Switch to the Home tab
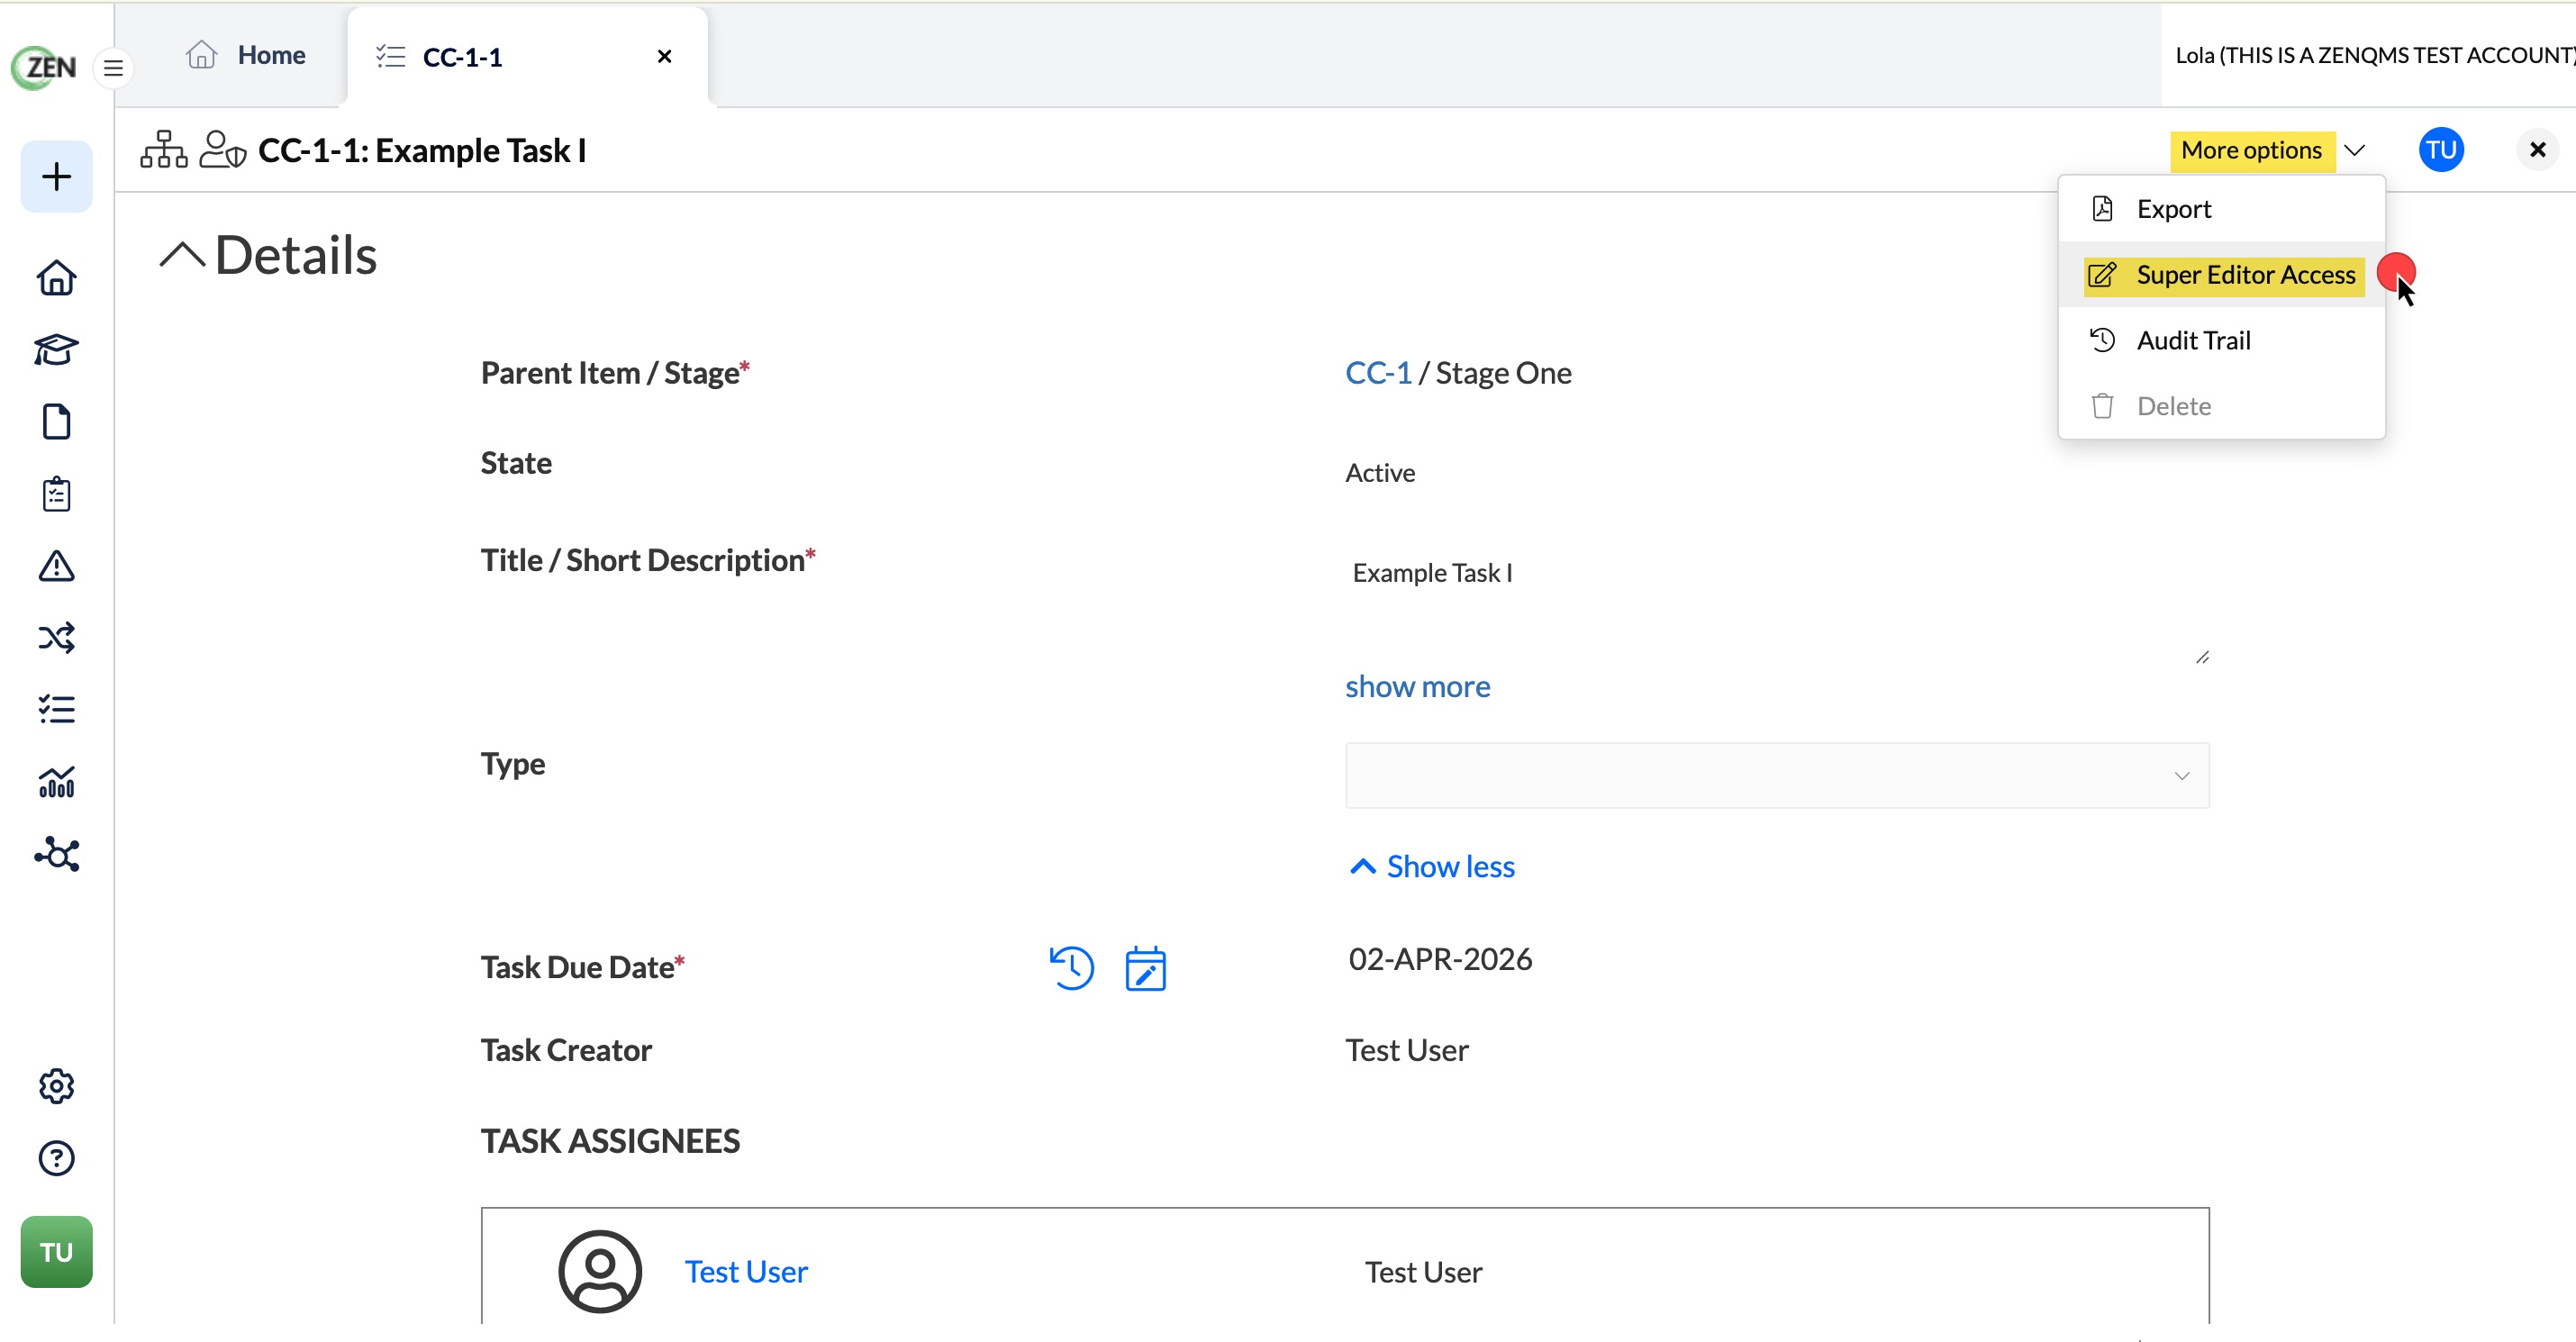The image size is (2576, 1342). (x=246, y=56)
